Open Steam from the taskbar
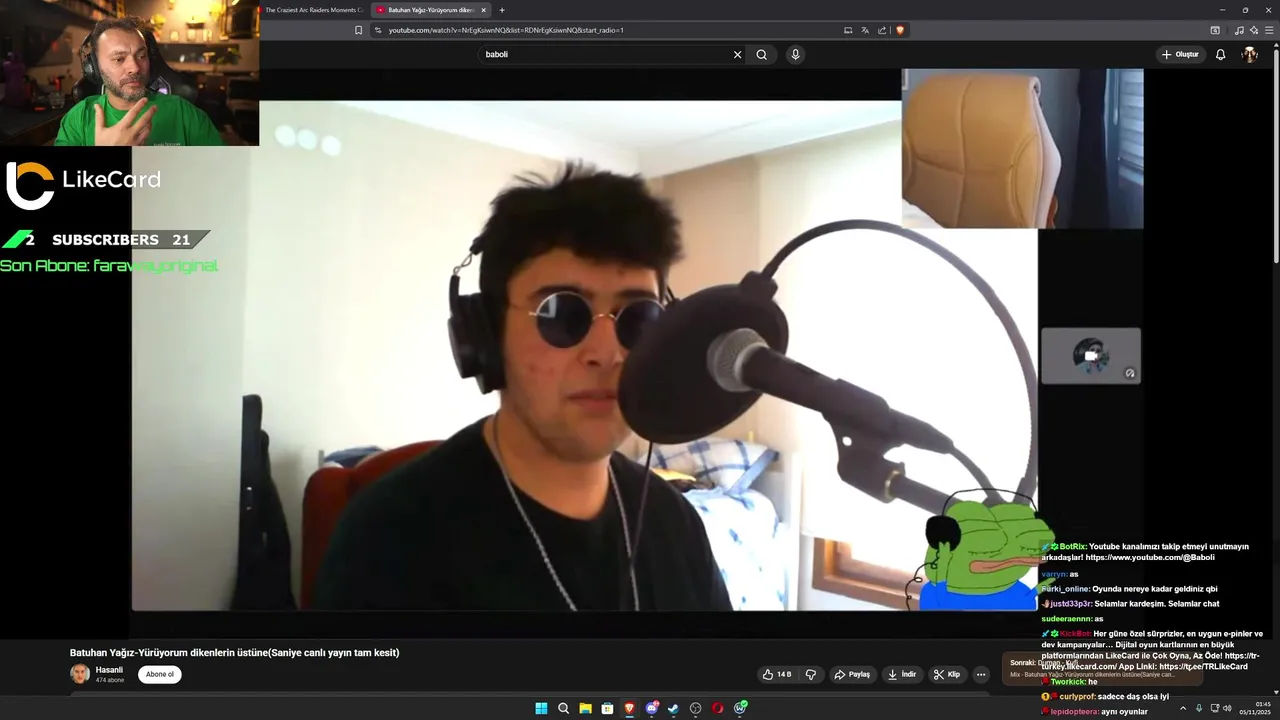The image size is (1280, 720). pos(673,708)
